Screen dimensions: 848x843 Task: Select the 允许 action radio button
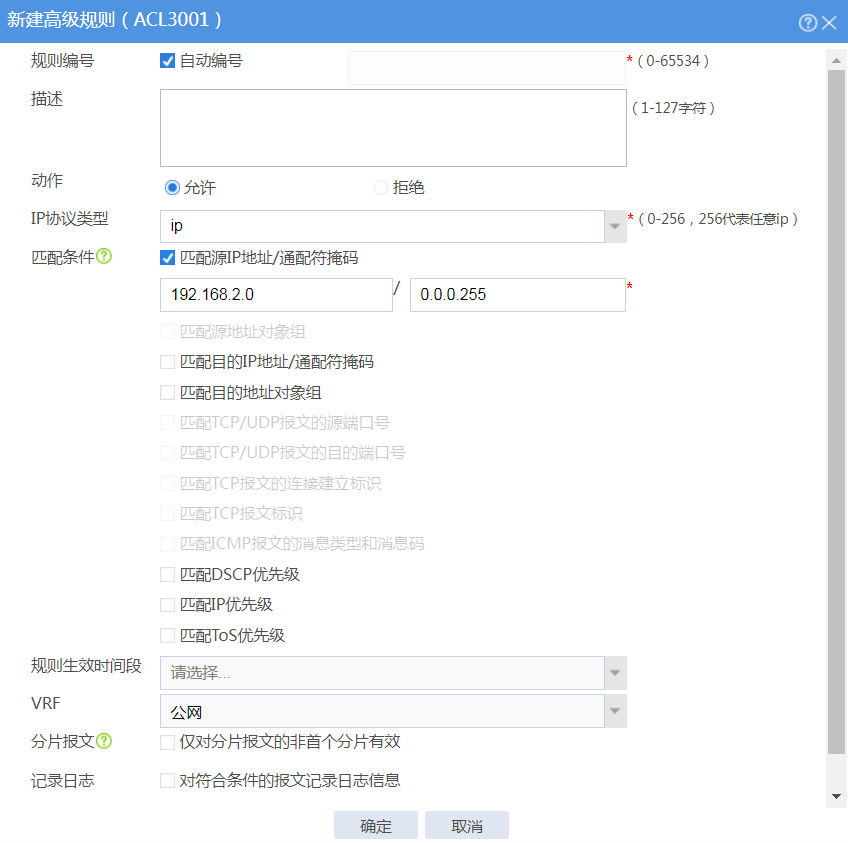coord(172,187)
